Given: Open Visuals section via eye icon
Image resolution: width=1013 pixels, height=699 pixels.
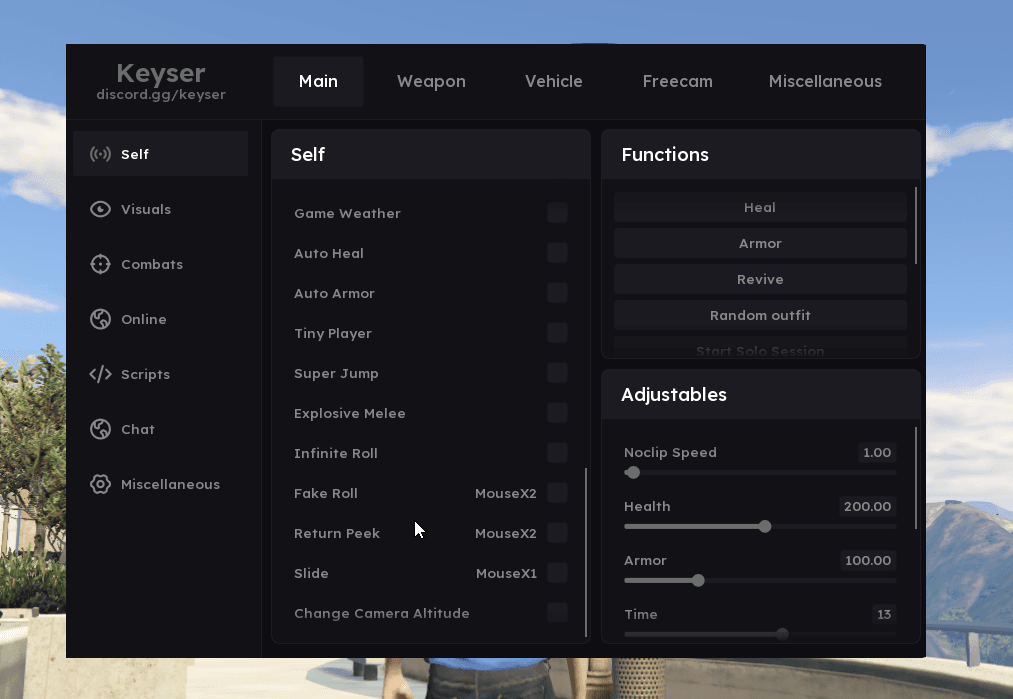Looking at the screenshot, I should click(x=100, y=209).
